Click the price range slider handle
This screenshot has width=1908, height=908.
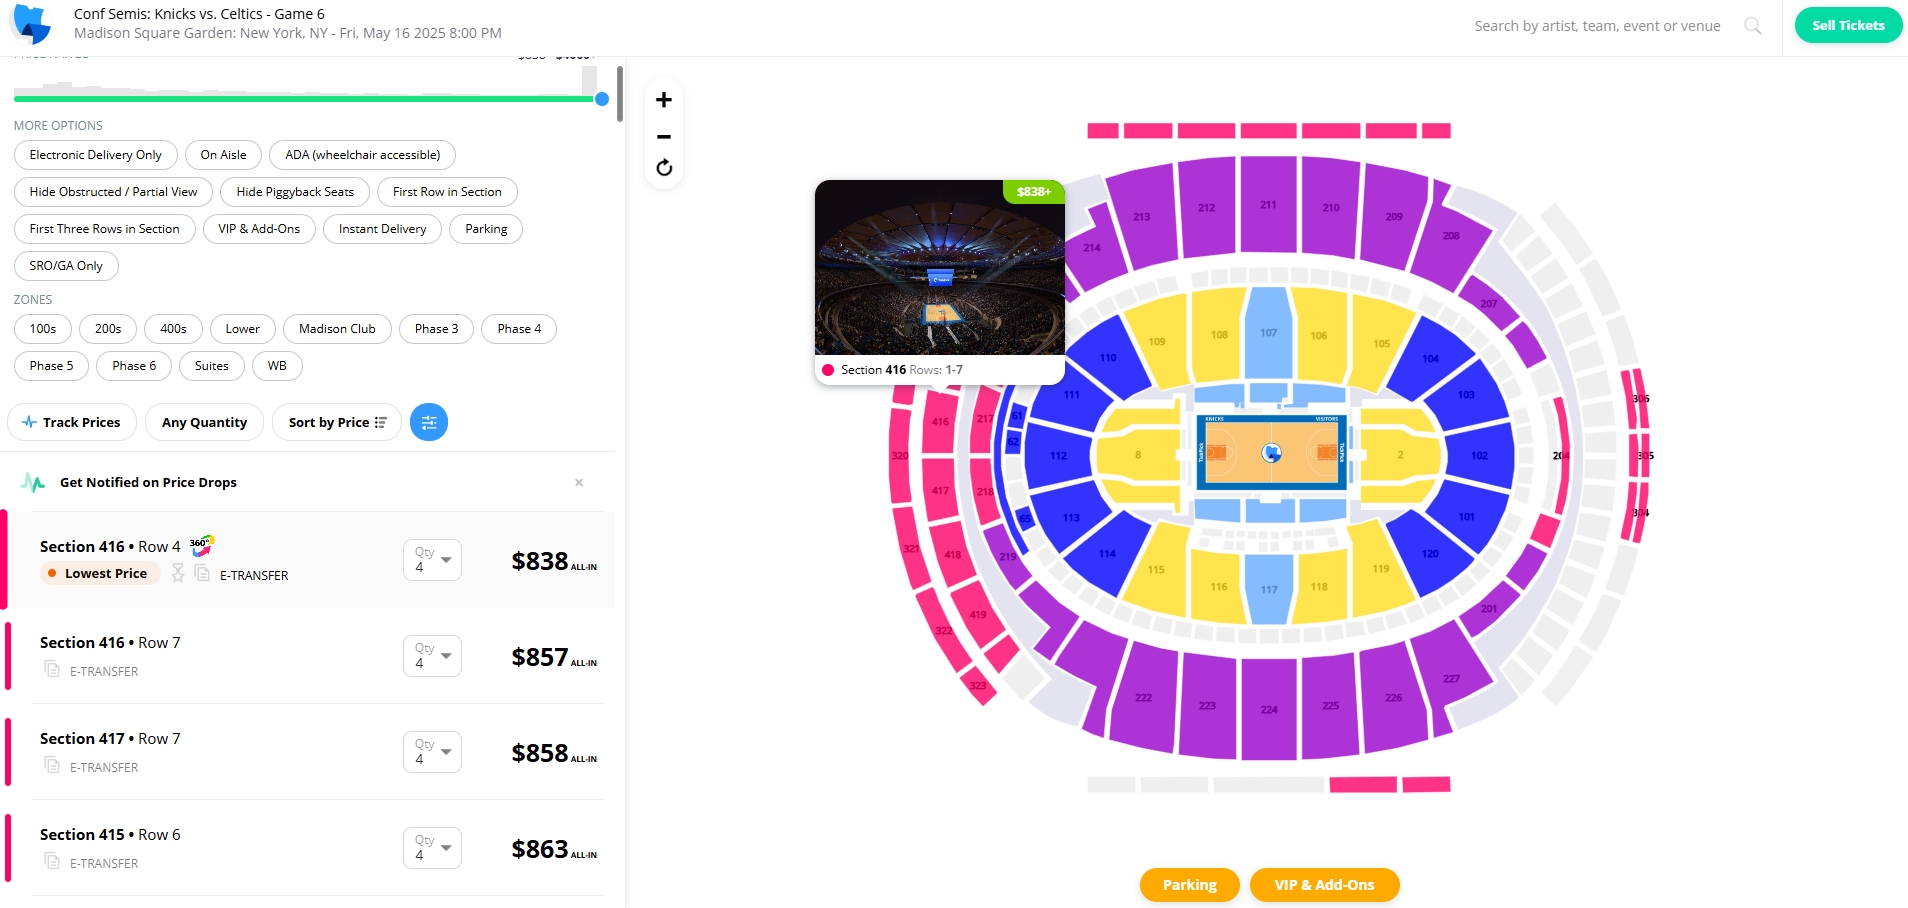602,99
